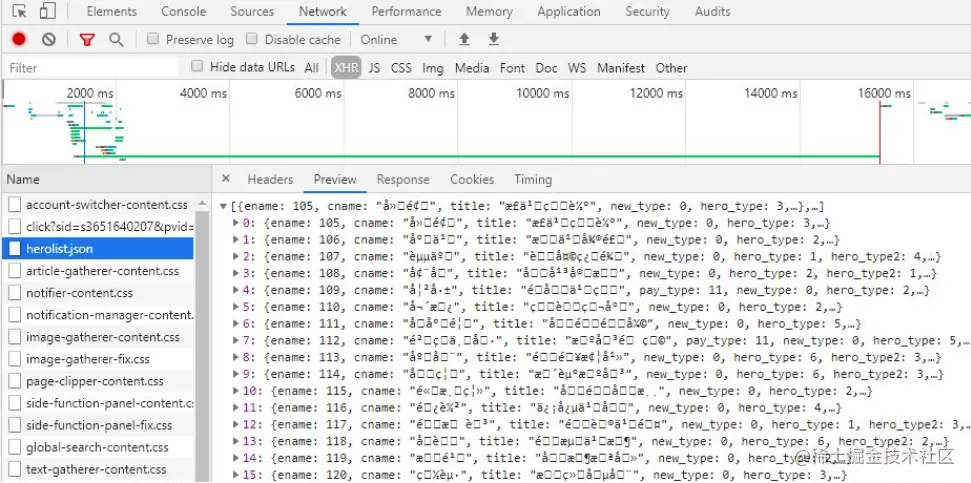
Task: Filter requests by Font
Action: tap(512, 68)
